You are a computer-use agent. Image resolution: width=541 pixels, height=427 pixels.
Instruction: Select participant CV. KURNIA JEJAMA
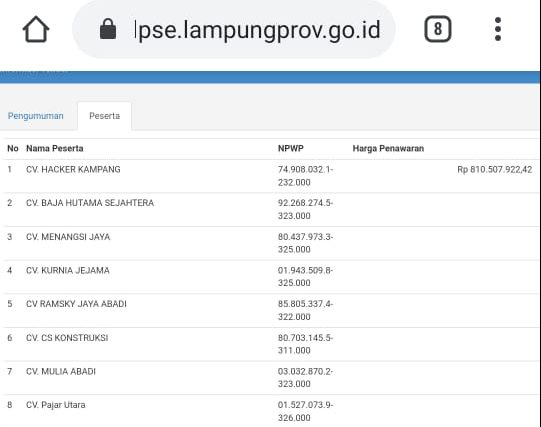(x=68, y=270)
